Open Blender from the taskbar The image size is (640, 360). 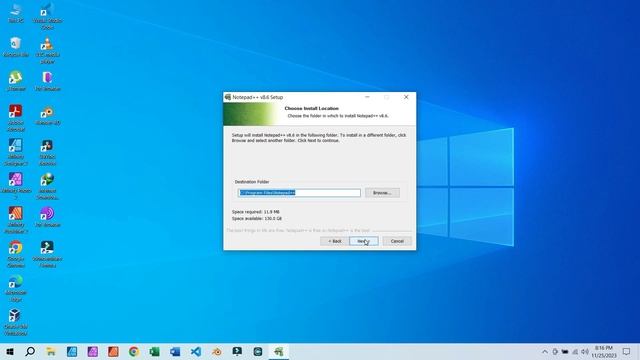[217, 351]
